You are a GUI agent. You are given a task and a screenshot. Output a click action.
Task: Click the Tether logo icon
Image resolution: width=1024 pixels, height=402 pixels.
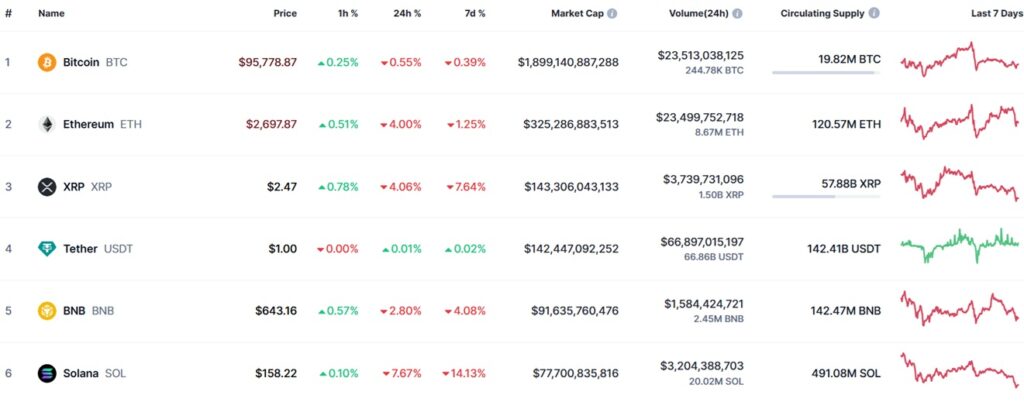tap(46, 248)
